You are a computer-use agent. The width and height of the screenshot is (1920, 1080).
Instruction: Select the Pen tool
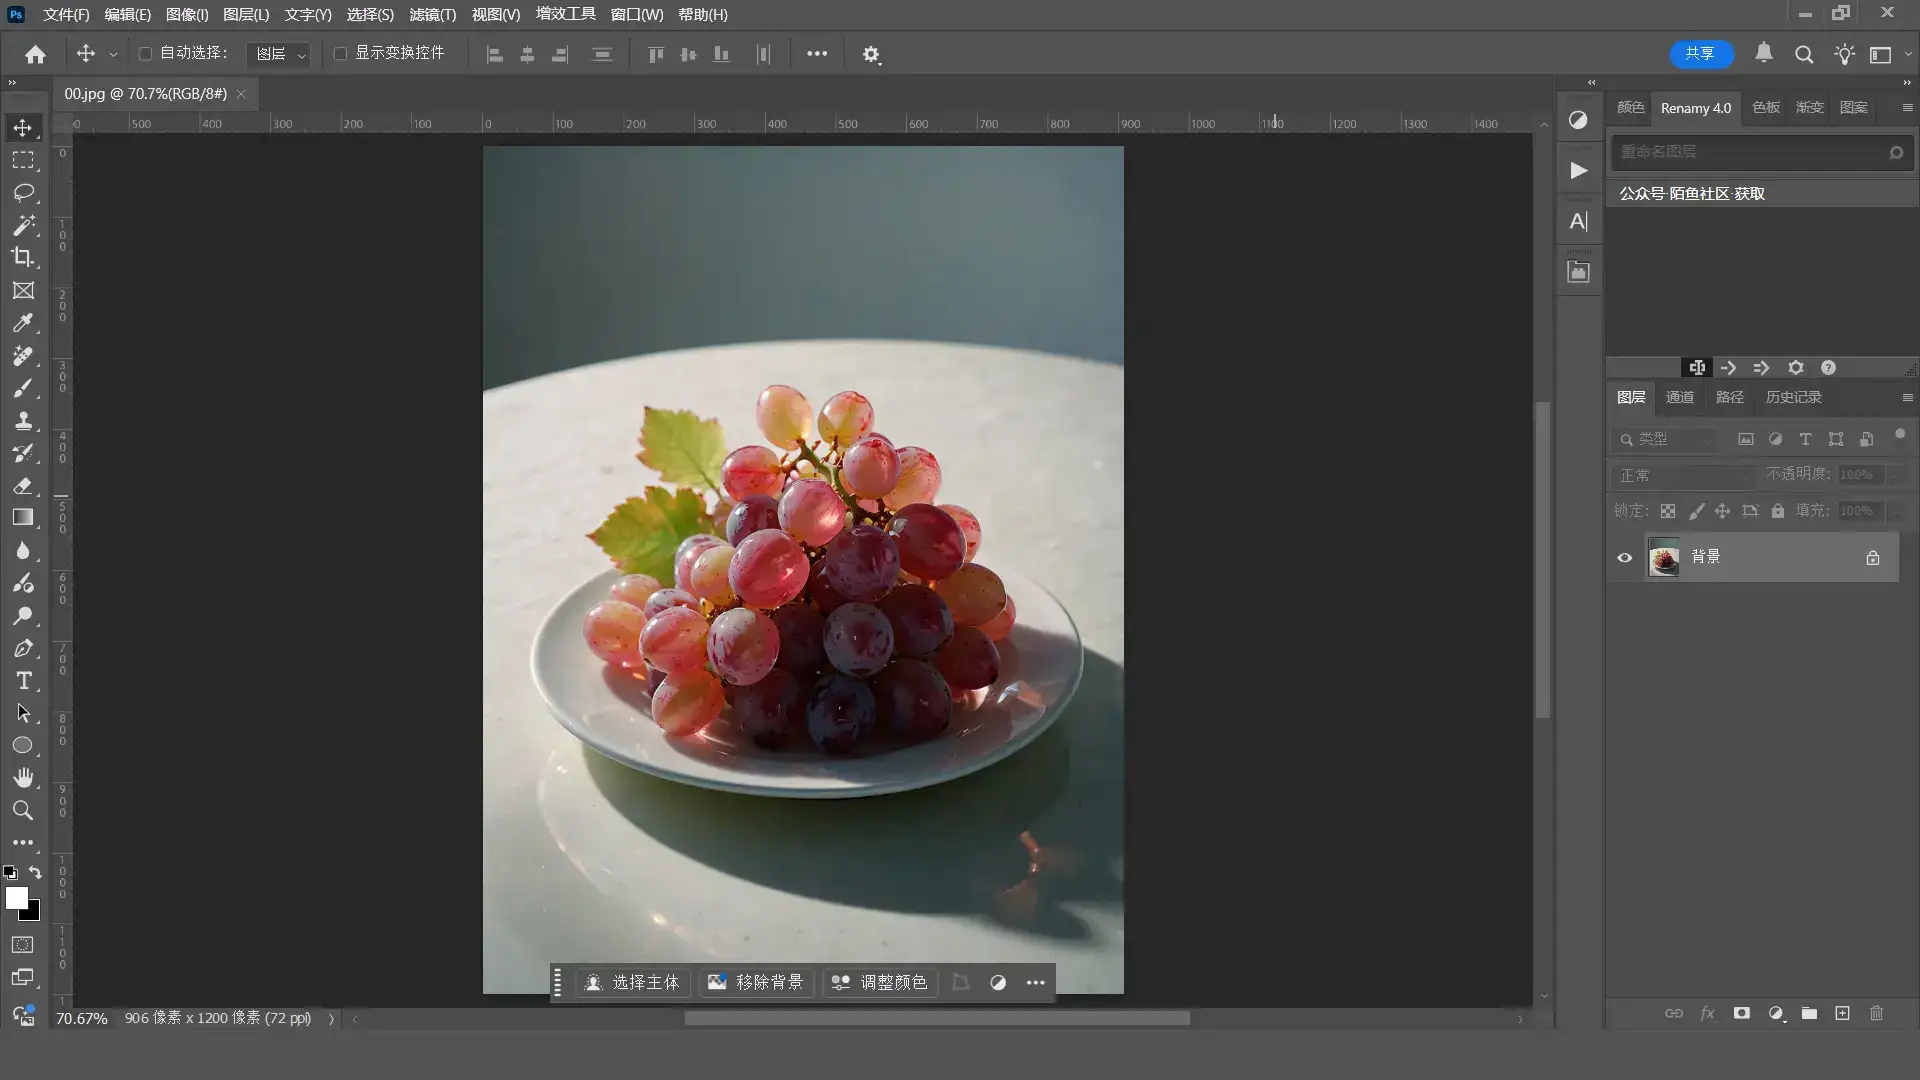pyautogui.click(x=23, y=648)
